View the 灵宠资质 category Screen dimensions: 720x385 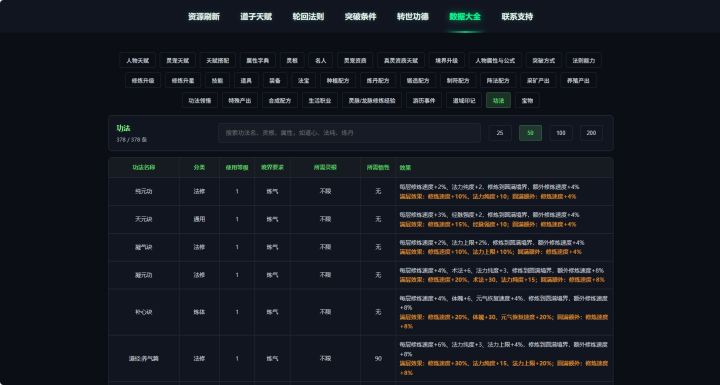(355, 60)
